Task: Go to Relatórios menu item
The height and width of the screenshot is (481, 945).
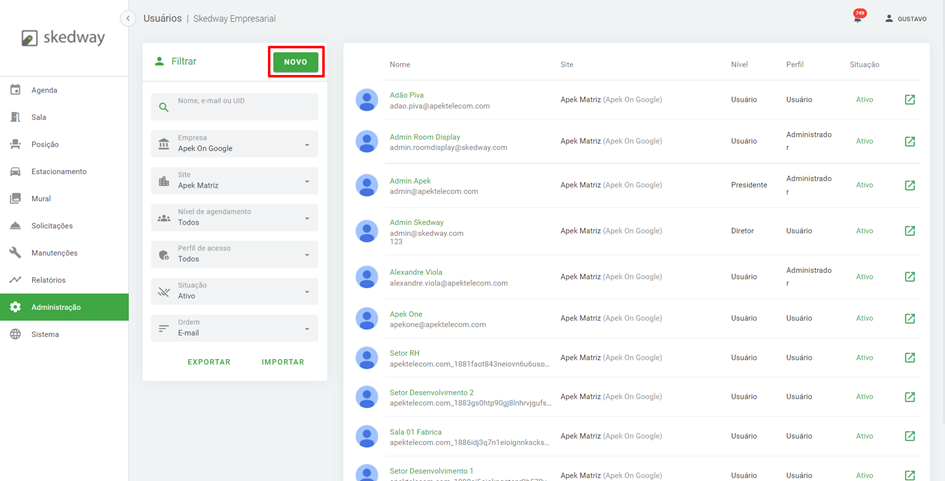Action: click(x=48, y=280)
